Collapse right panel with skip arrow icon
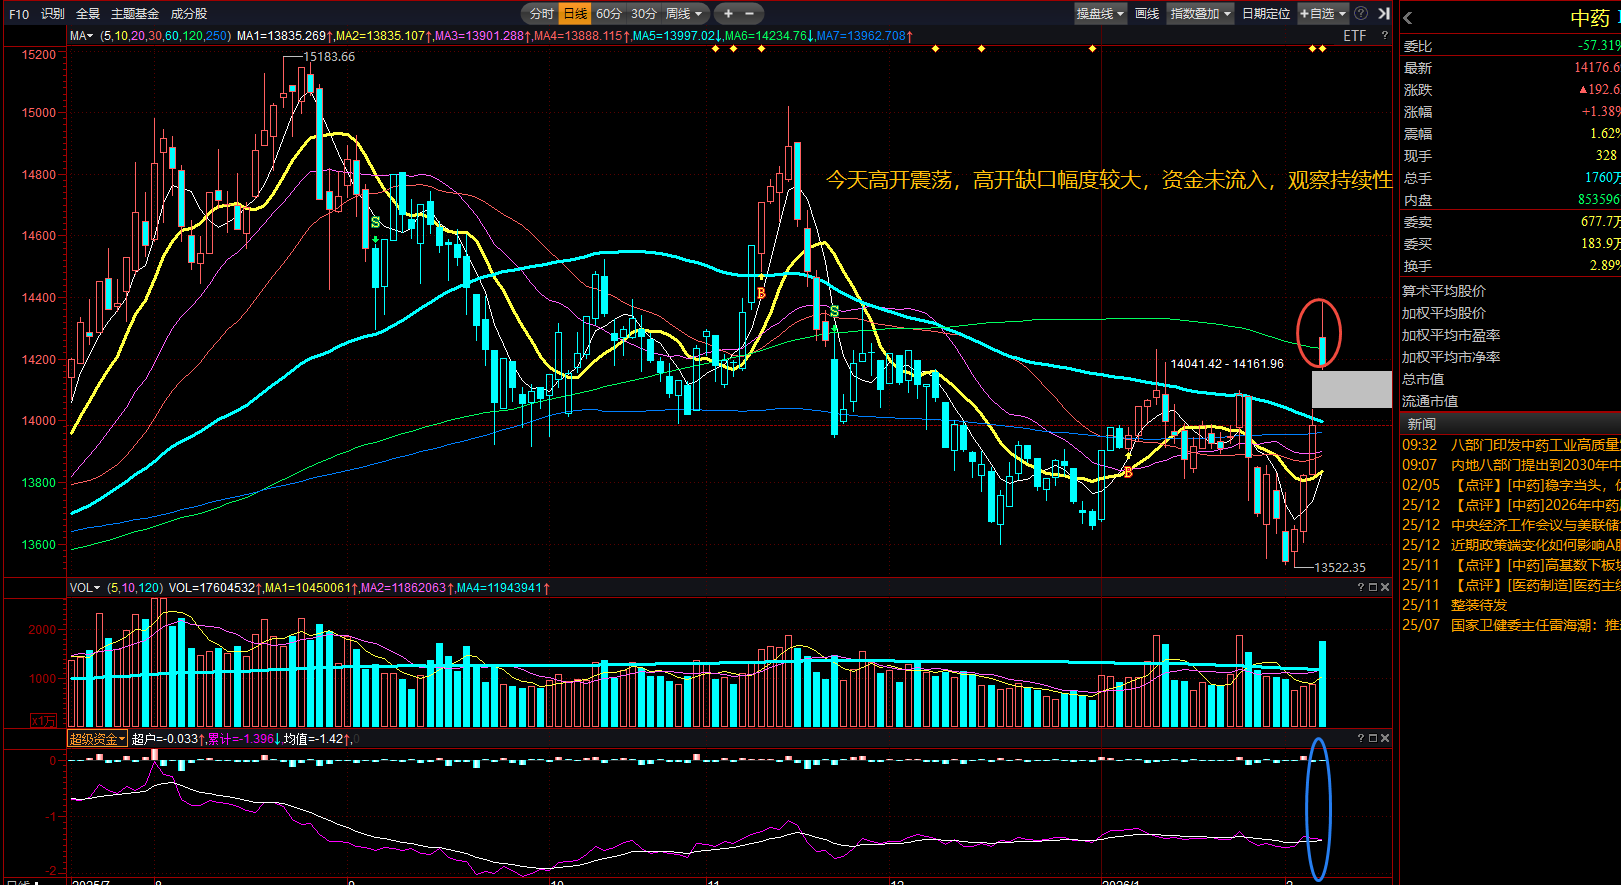Screen dimensions: 1621x885 (x=1383, y=13)
